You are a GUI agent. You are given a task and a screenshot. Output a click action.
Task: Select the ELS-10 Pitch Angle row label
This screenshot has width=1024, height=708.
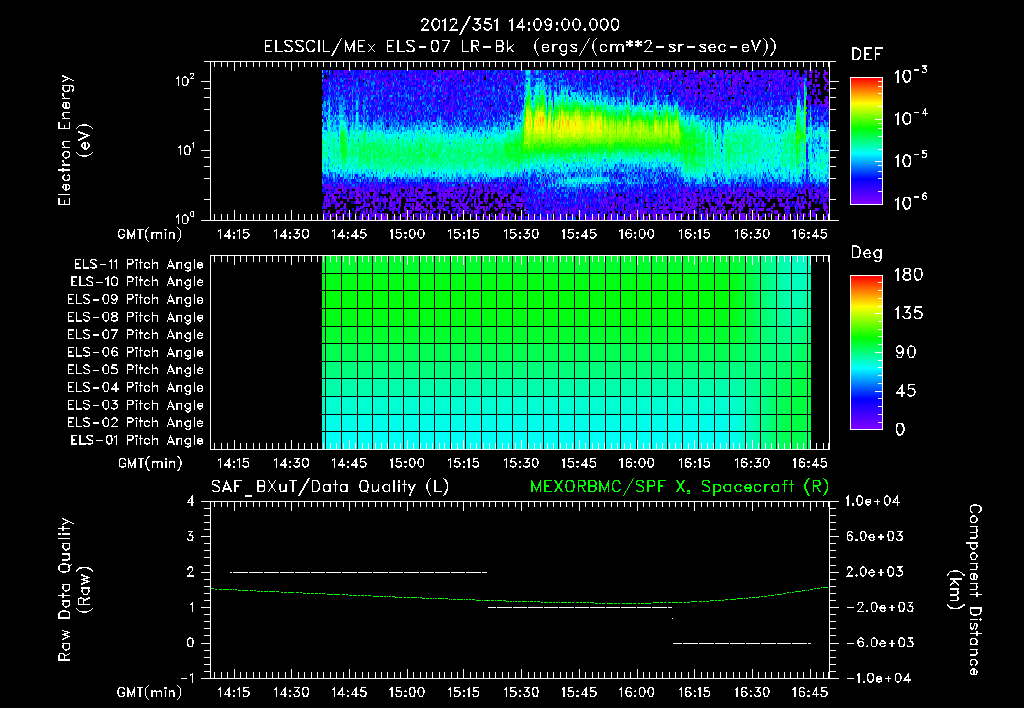(137, 282)
